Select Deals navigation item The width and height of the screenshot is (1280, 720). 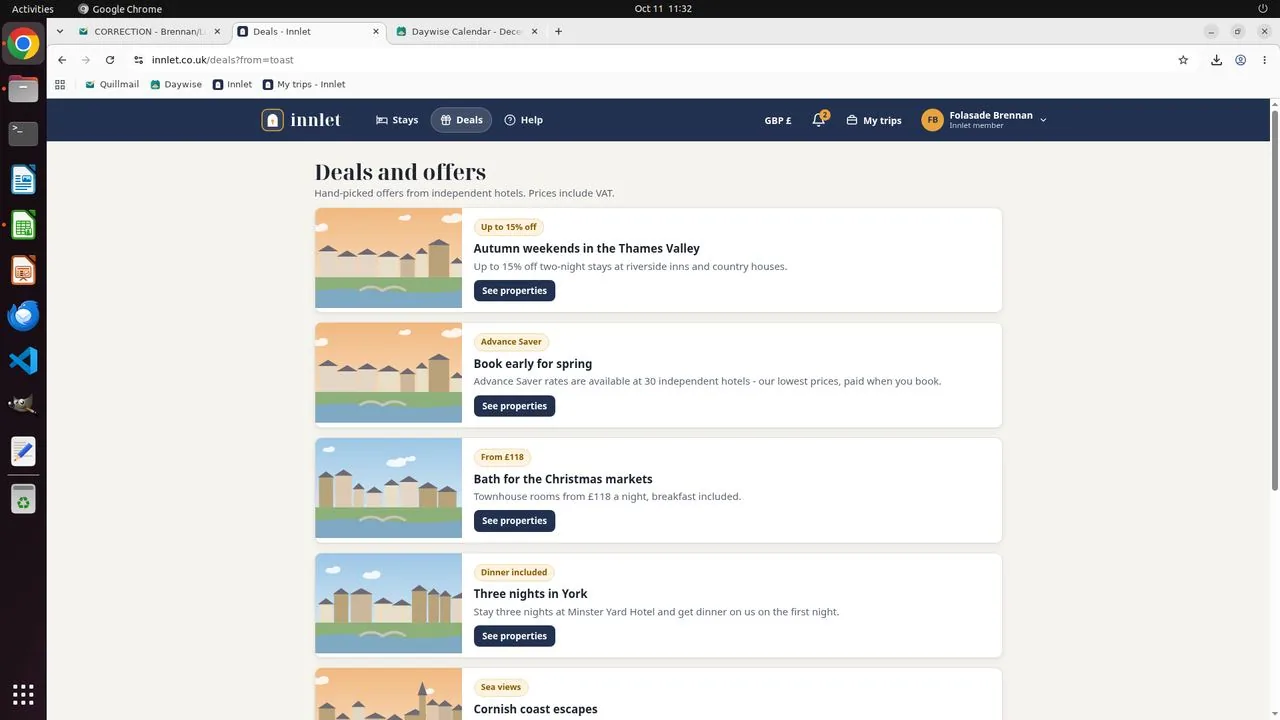pyautogui.click(x=461, y=120)
